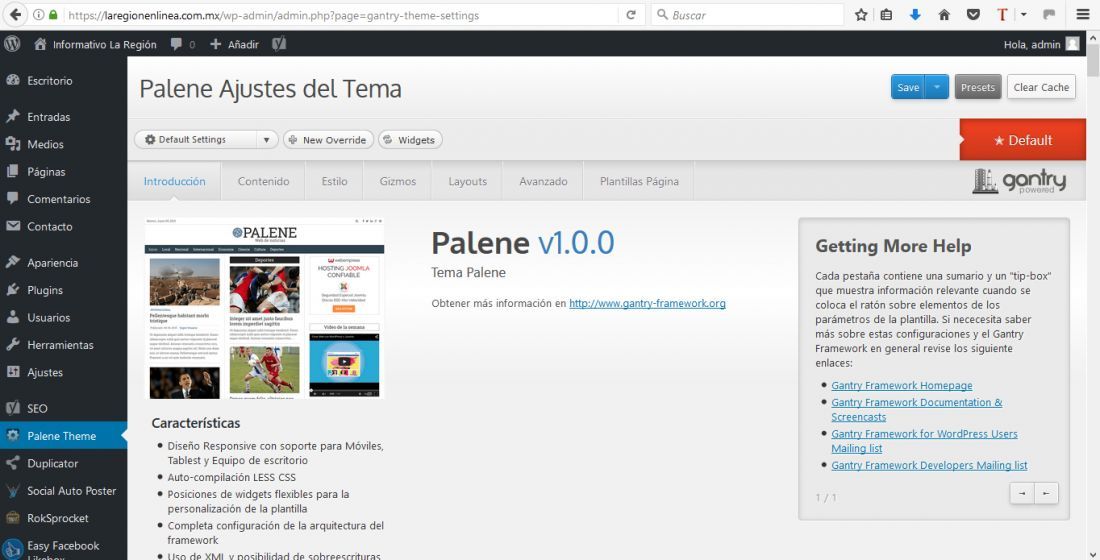Click the New Override button
Image resolution: width=1100 pixels, height=560 pixels.
pos(328,140)
